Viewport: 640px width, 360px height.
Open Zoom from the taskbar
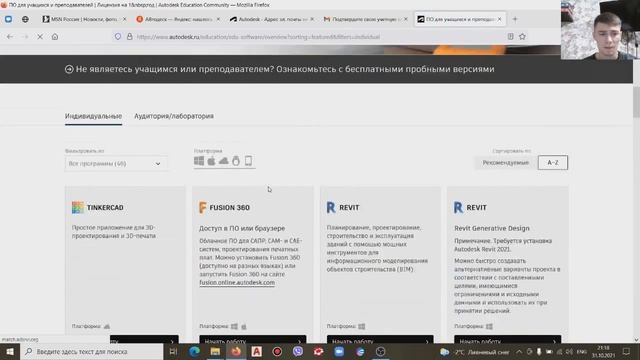[x=339, y=351]
